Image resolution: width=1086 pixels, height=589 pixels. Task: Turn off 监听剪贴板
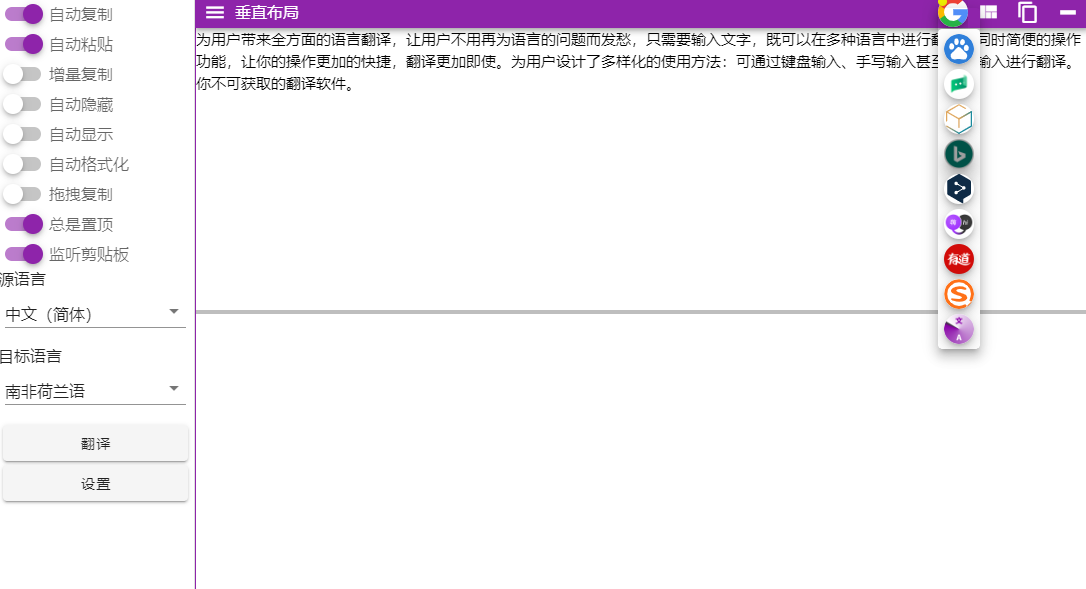point(22,254)
